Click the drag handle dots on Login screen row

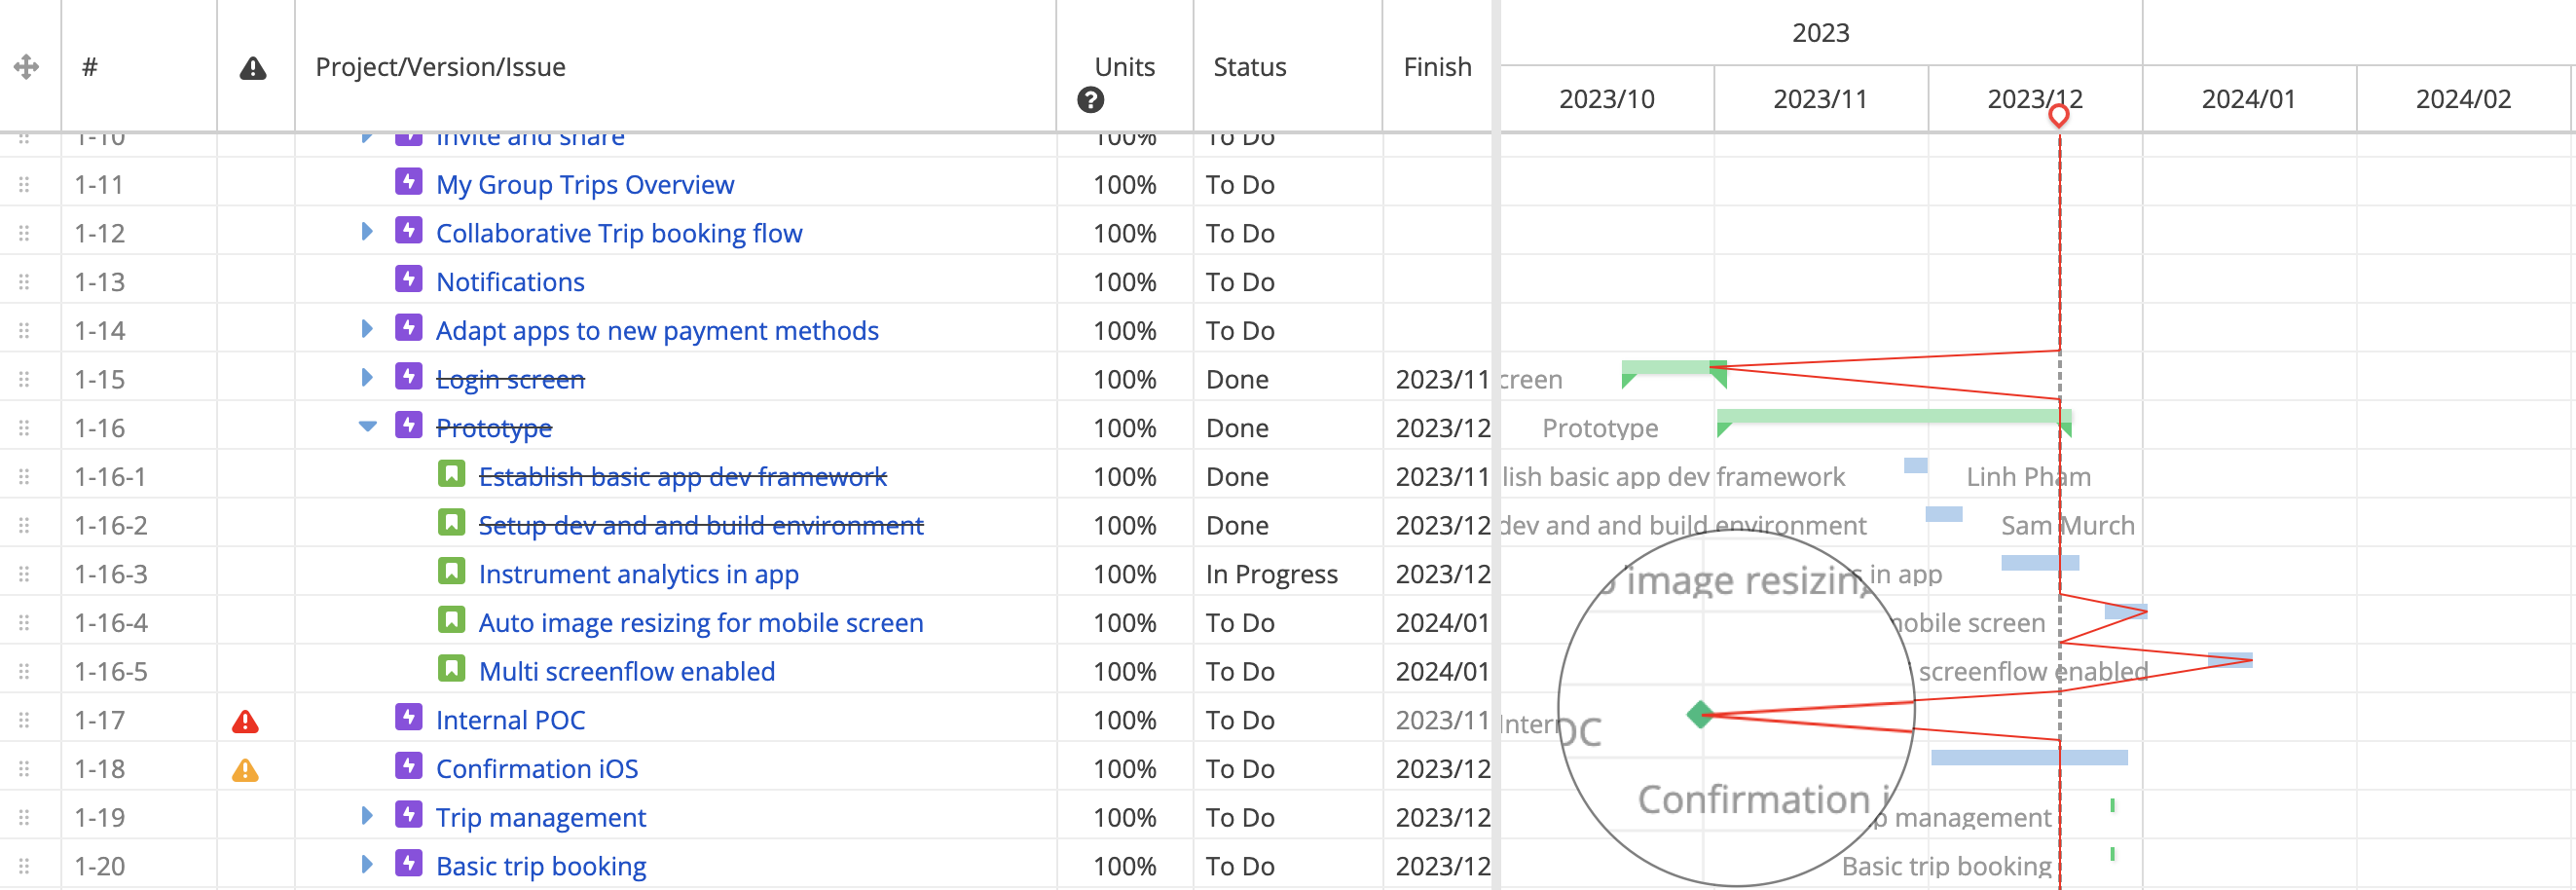(26, 378)
